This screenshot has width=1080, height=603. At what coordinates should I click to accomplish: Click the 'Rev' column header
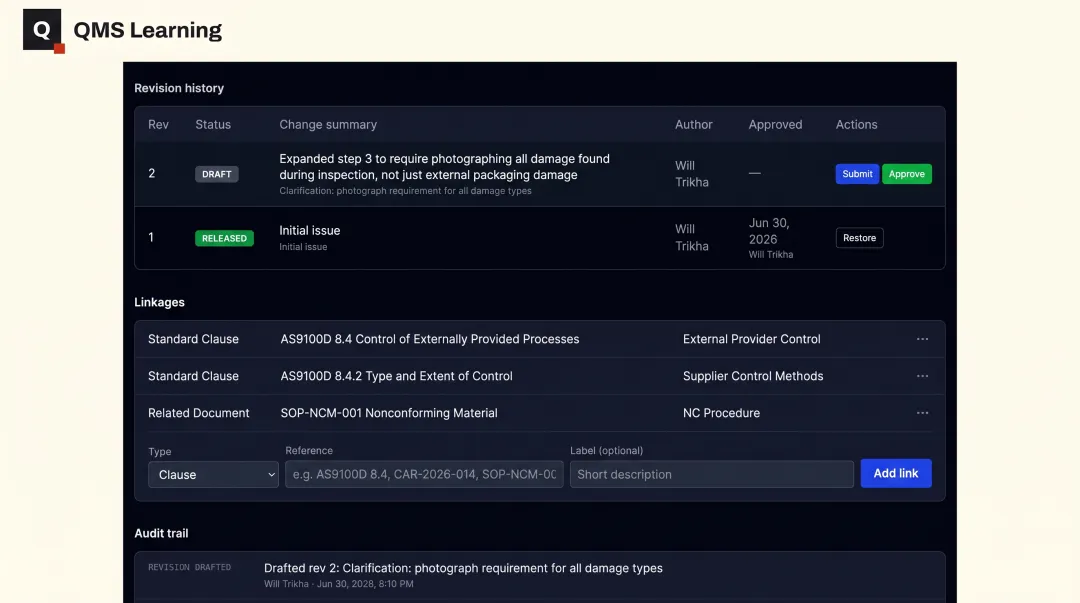pyautogui.click(x=158, y=125)
